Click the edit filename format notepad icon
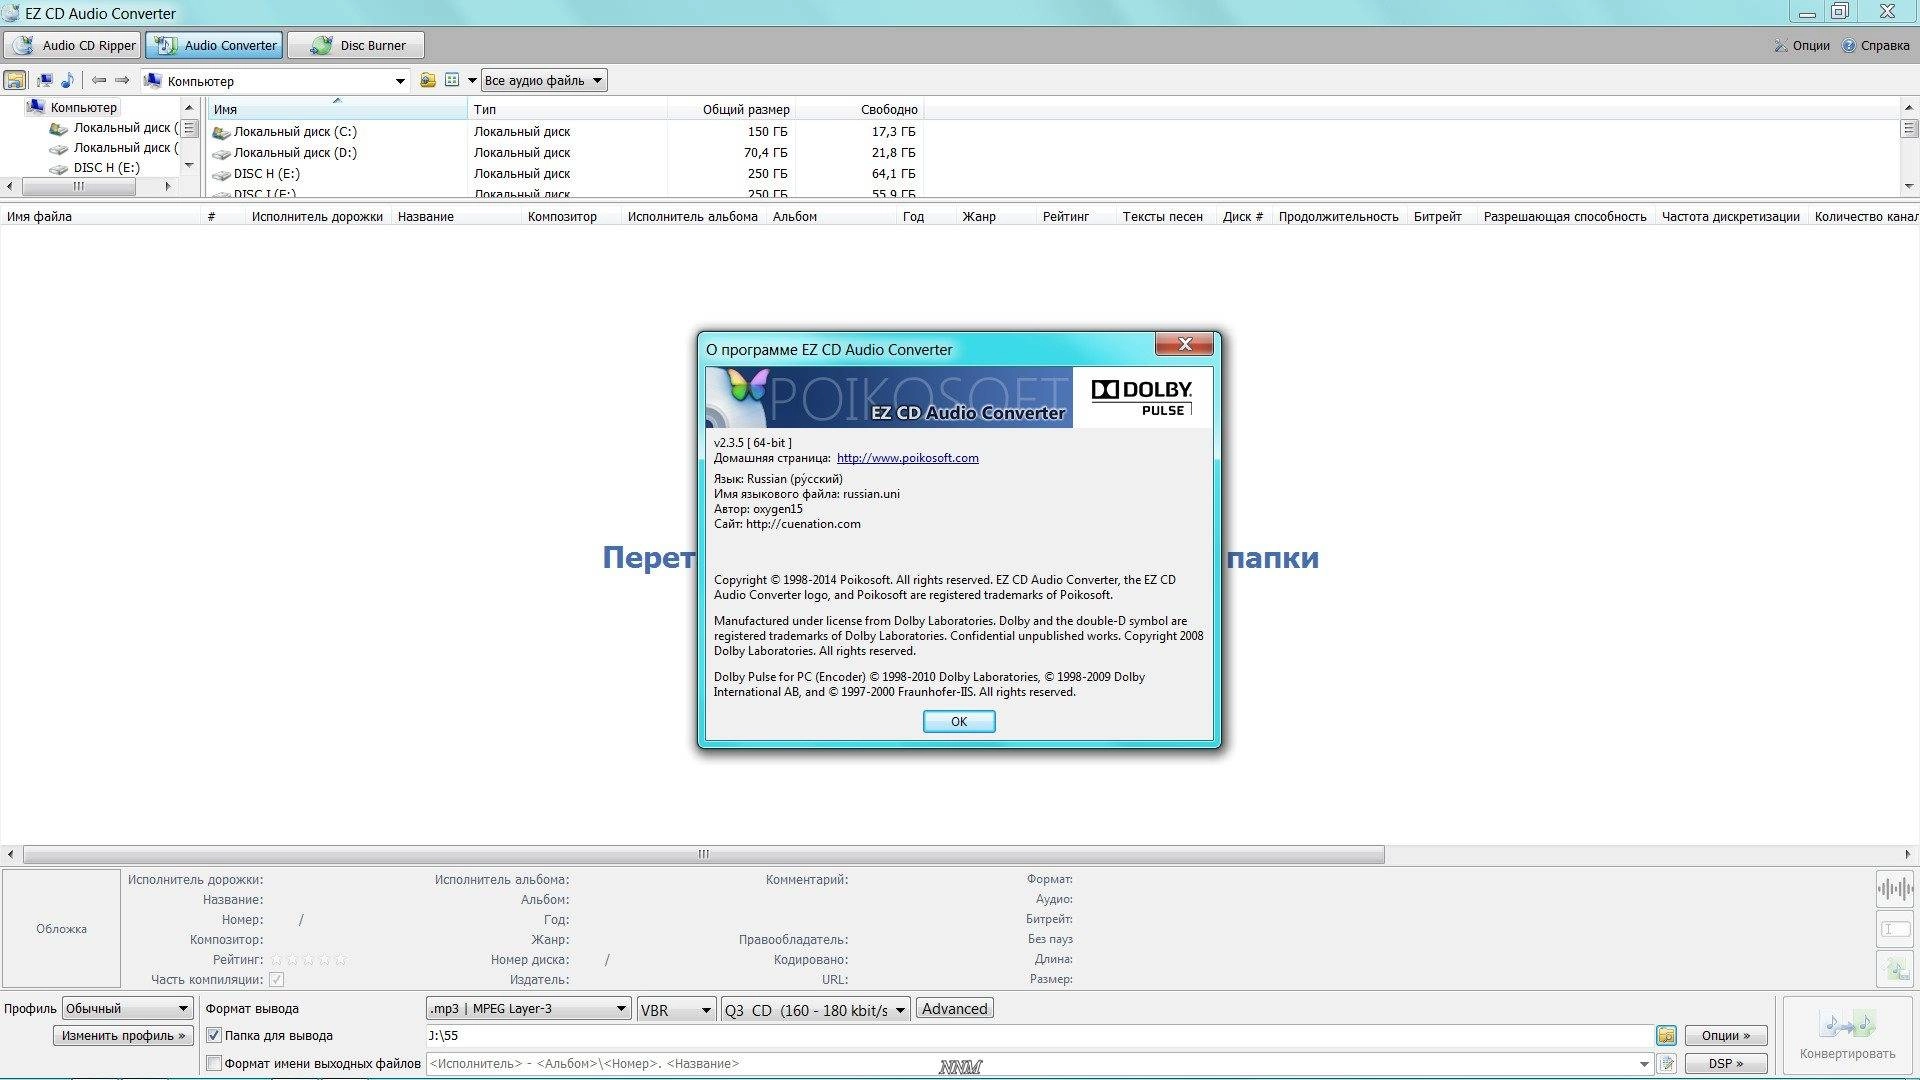 click(x=1666, y=1064)
